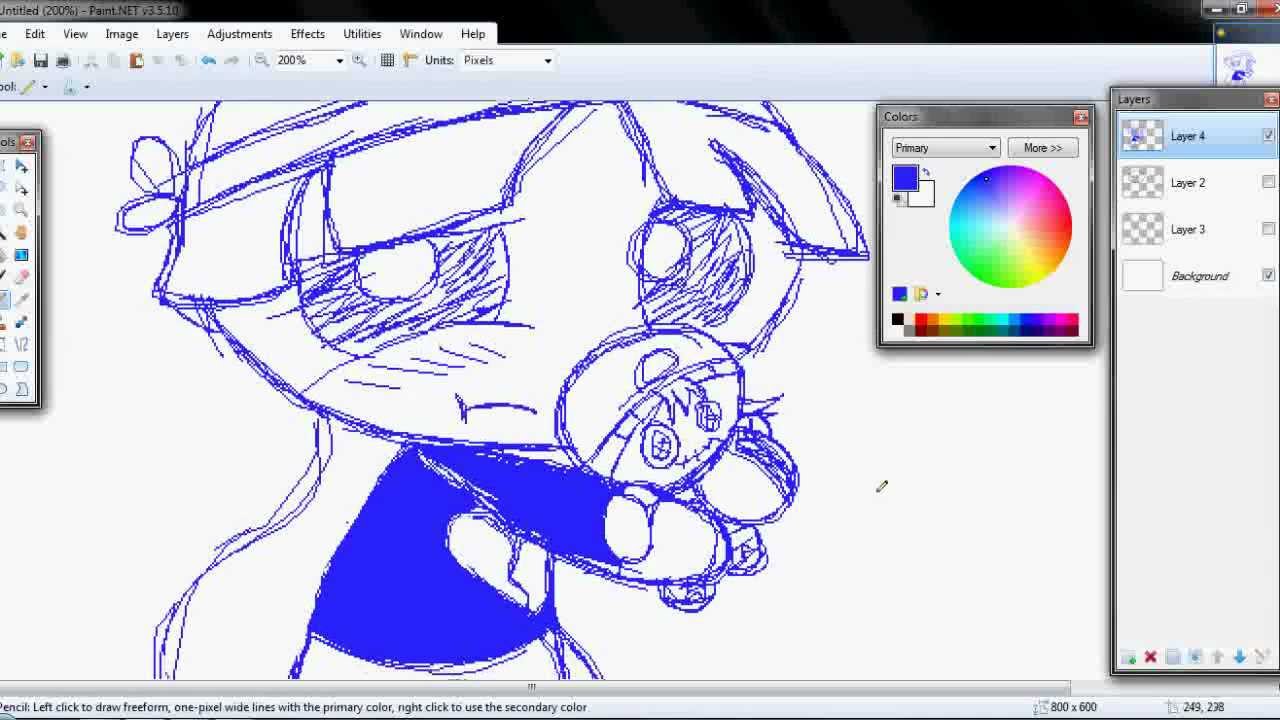
Task: Click the Redo arrow icon
Action: (231, 60)
